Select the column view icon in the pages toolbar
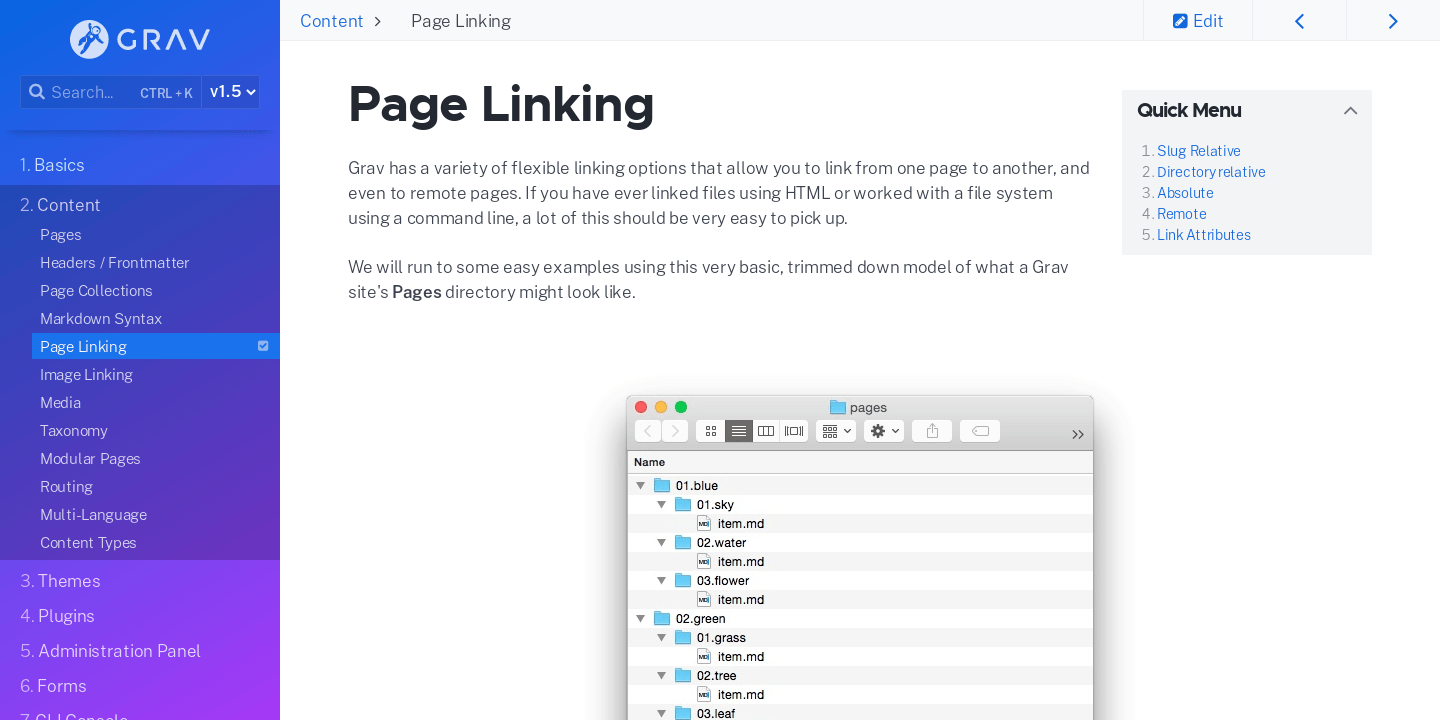 tap(766, 430)
